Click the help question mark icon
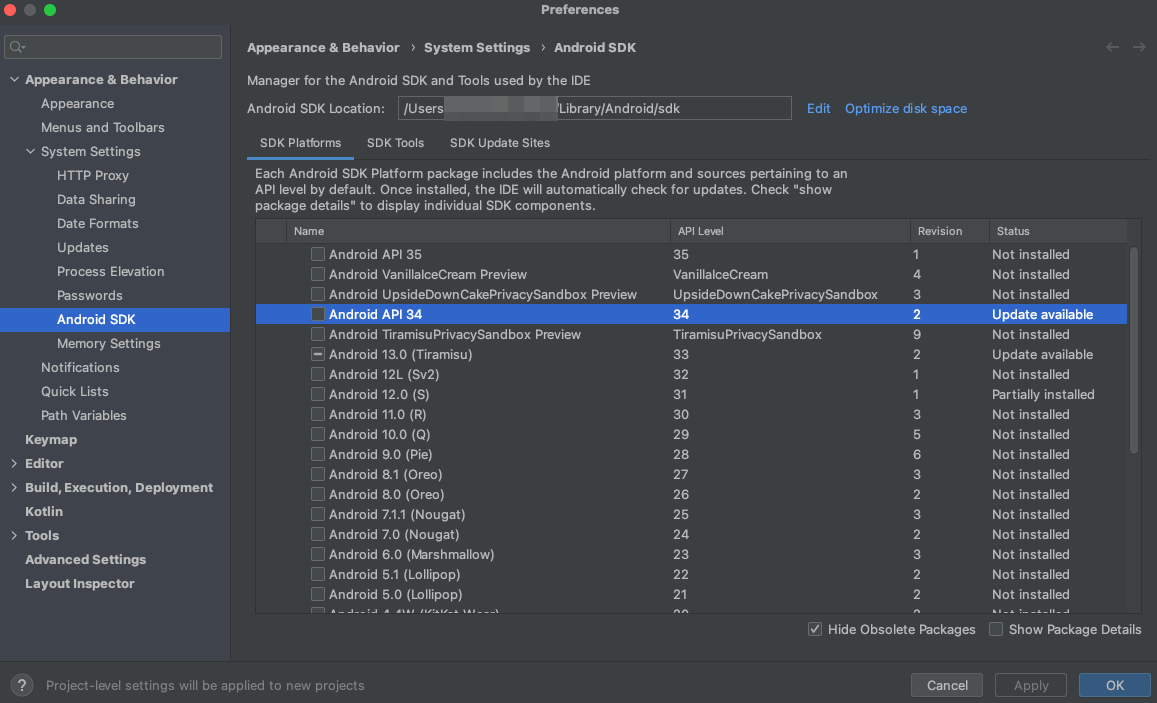The height and width of the screenshot is (703, 1157). pyautogui.click(x=21, y=685)
